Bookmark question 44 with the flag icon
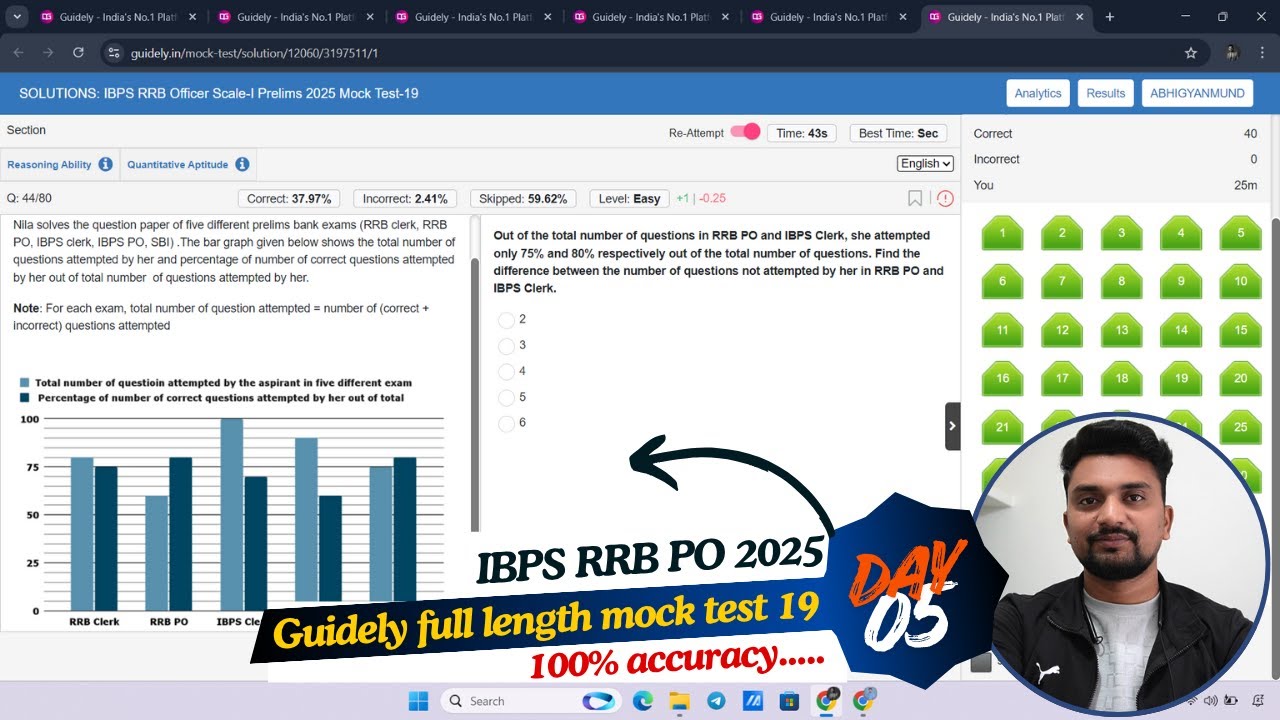The image size is (1280, 720). tap(915, 198)
